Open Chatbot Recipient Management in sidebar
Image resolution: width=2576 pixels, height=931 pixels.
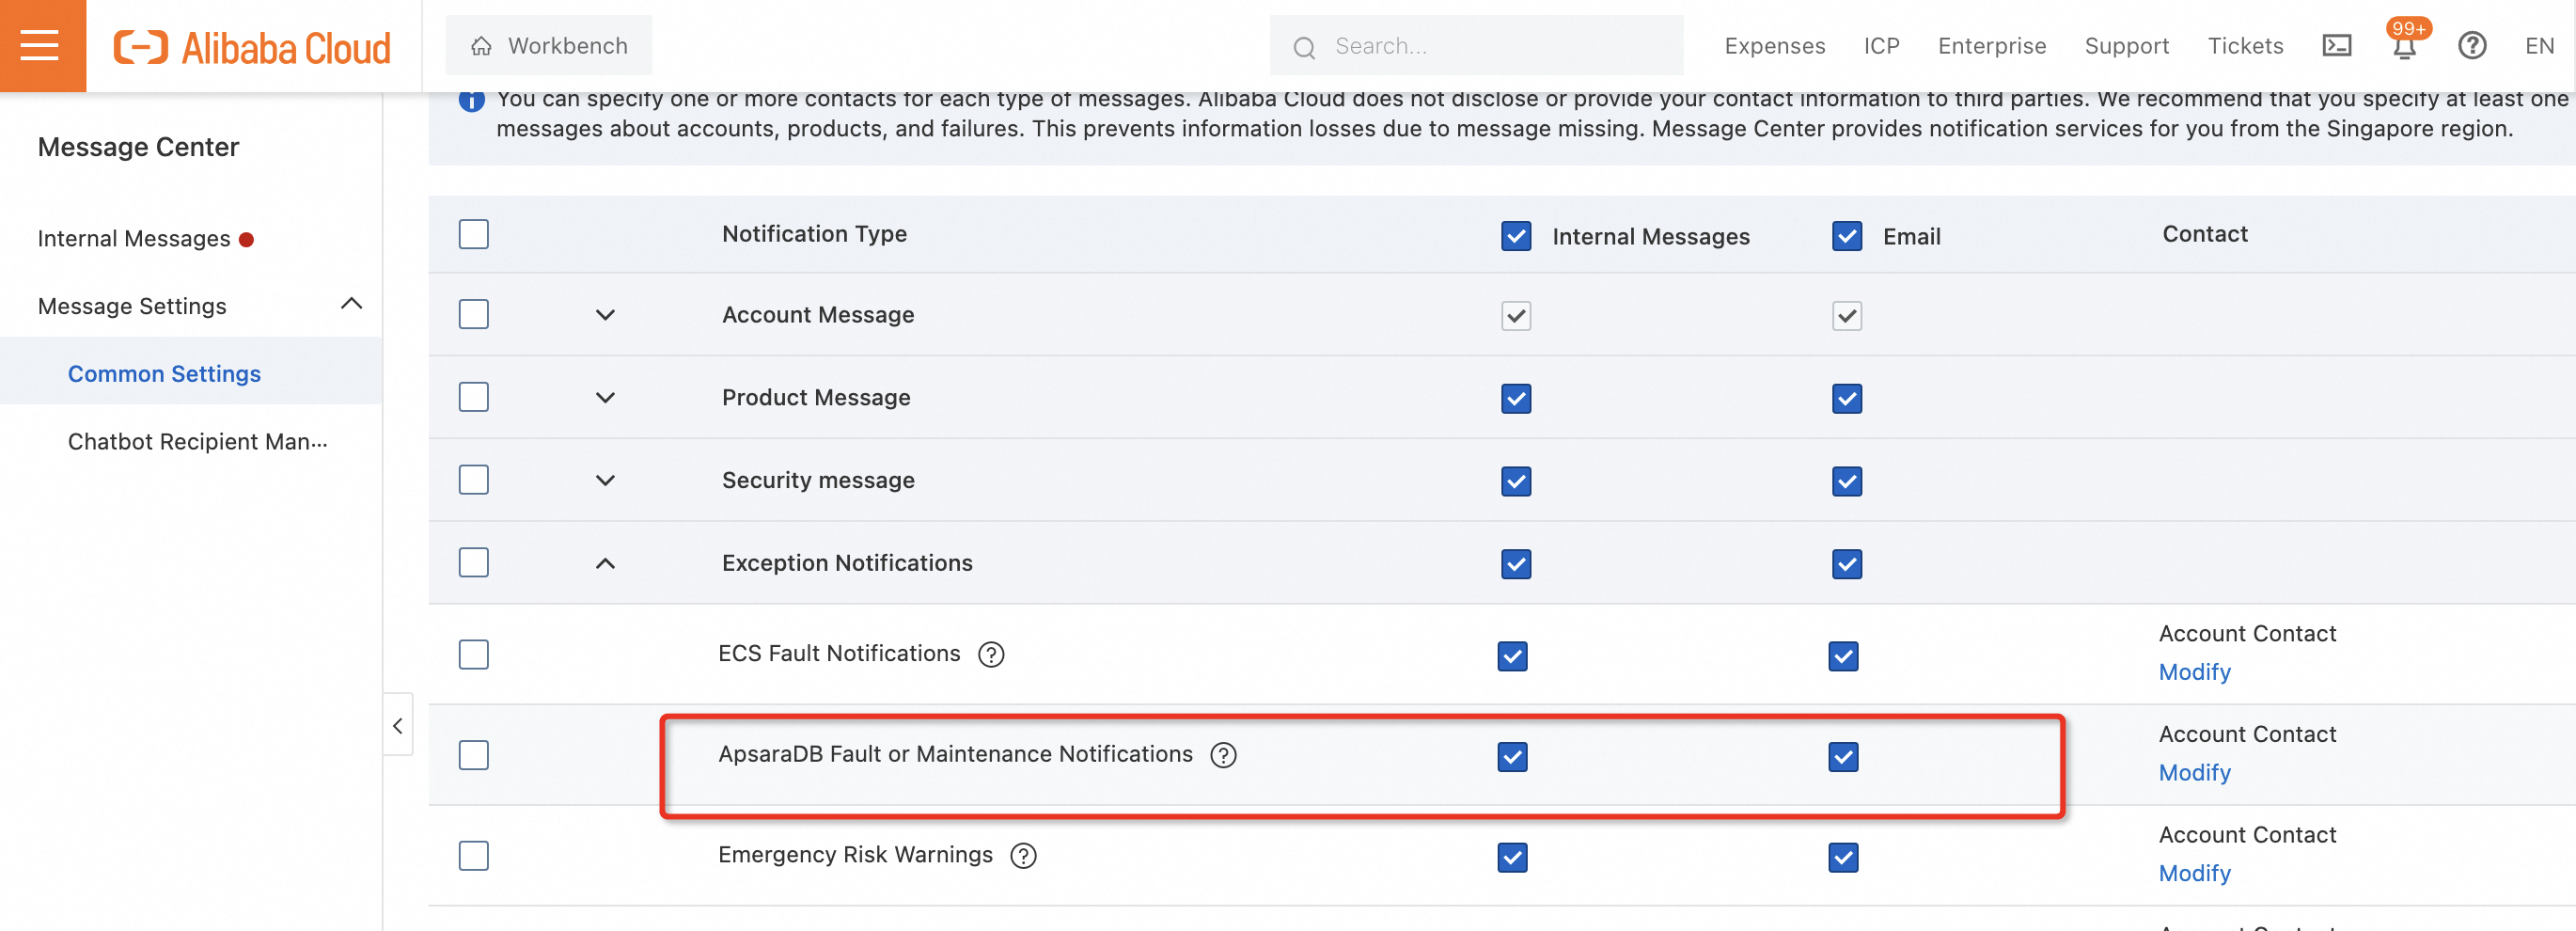pos(197,442)
